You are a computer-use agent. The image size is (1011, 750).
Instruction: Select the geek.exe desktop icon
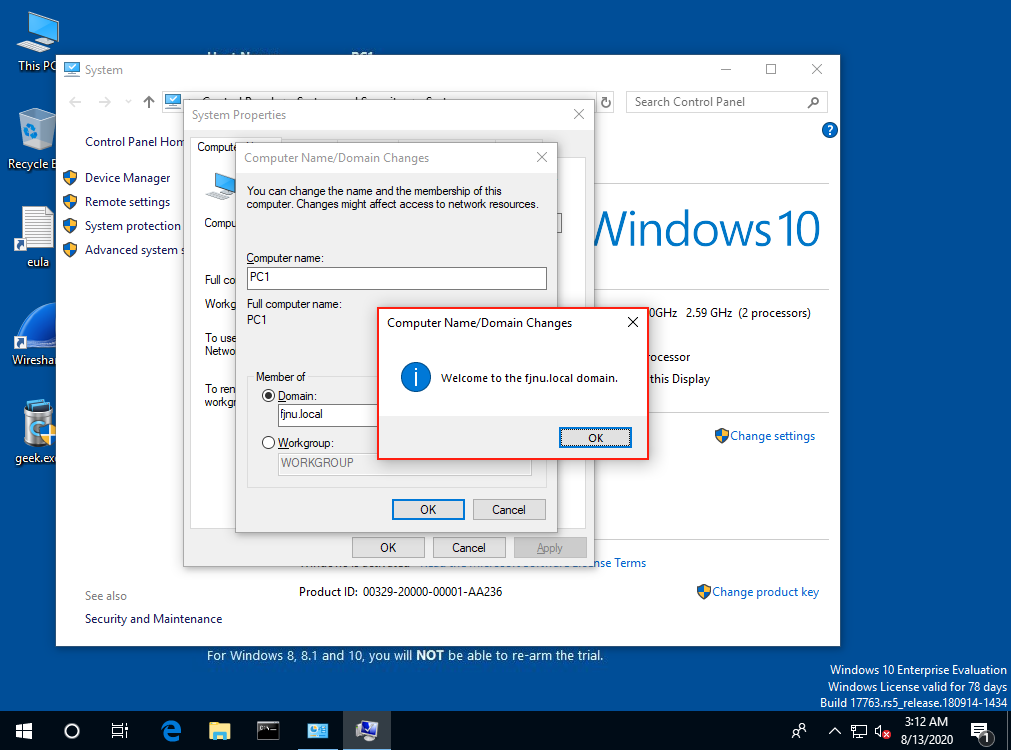coord(35,432)
